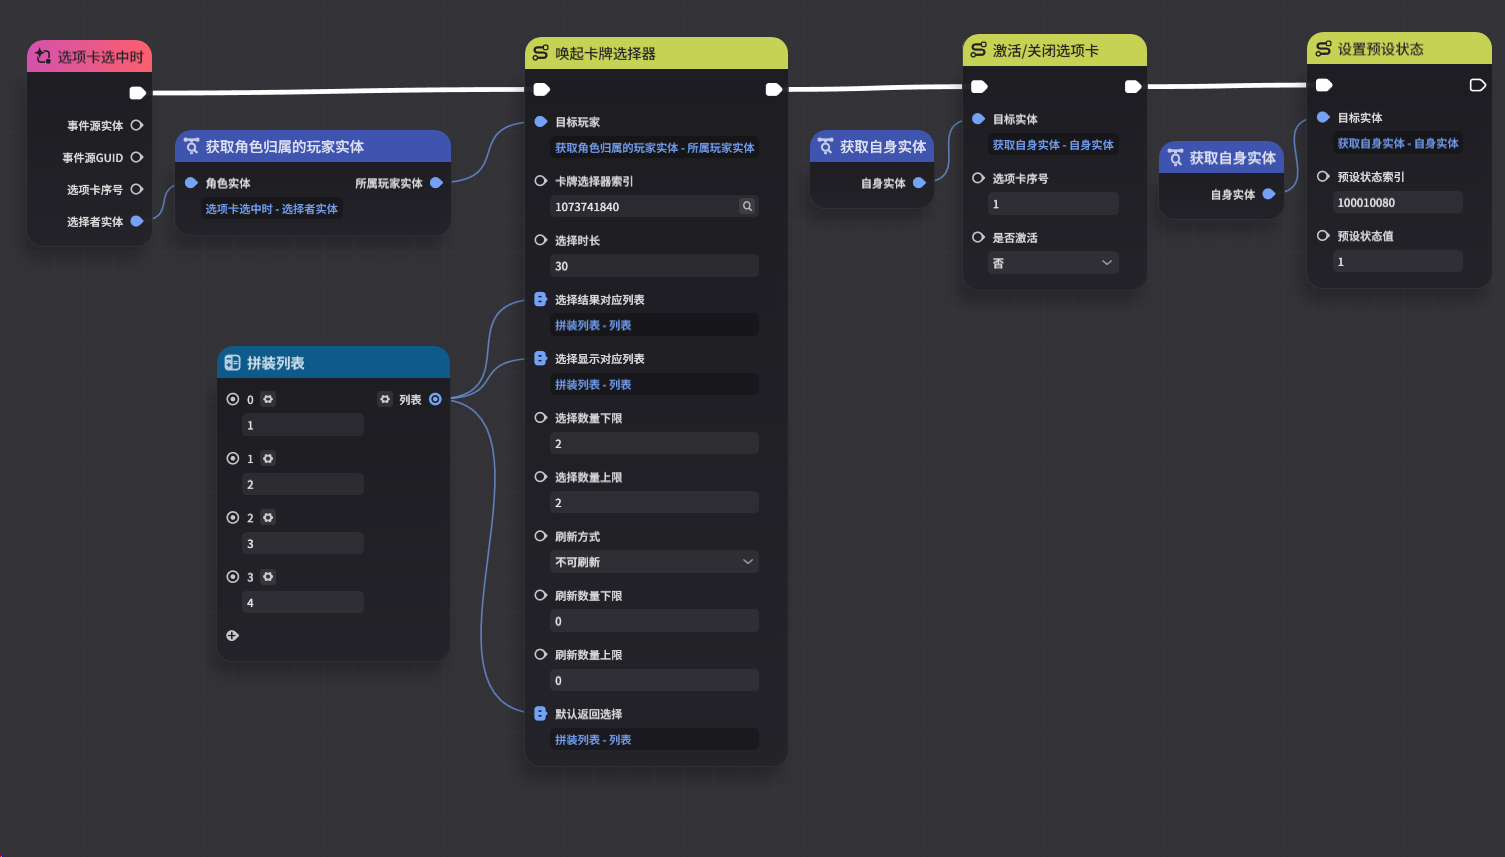This screenshot has width=1505, height=857.
Task: Click '拼装列表 - 列表' under 默认返回选择
Action: coord(593,740)
